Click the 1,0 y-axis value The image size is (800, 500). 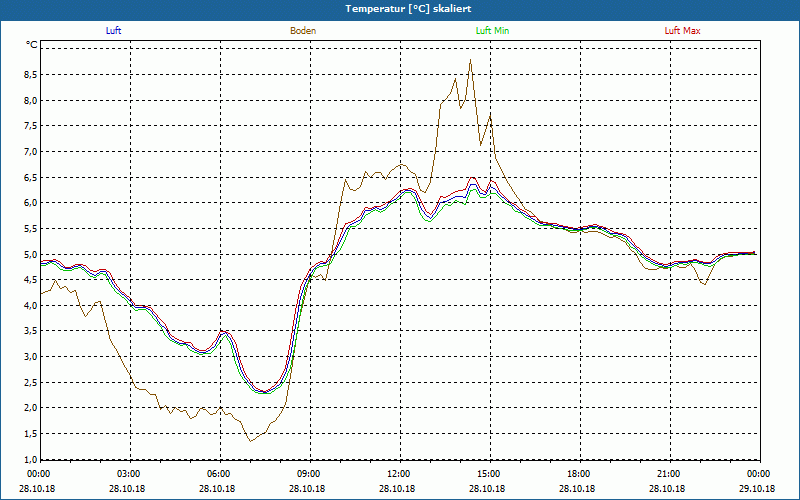[x=31, y=459]
